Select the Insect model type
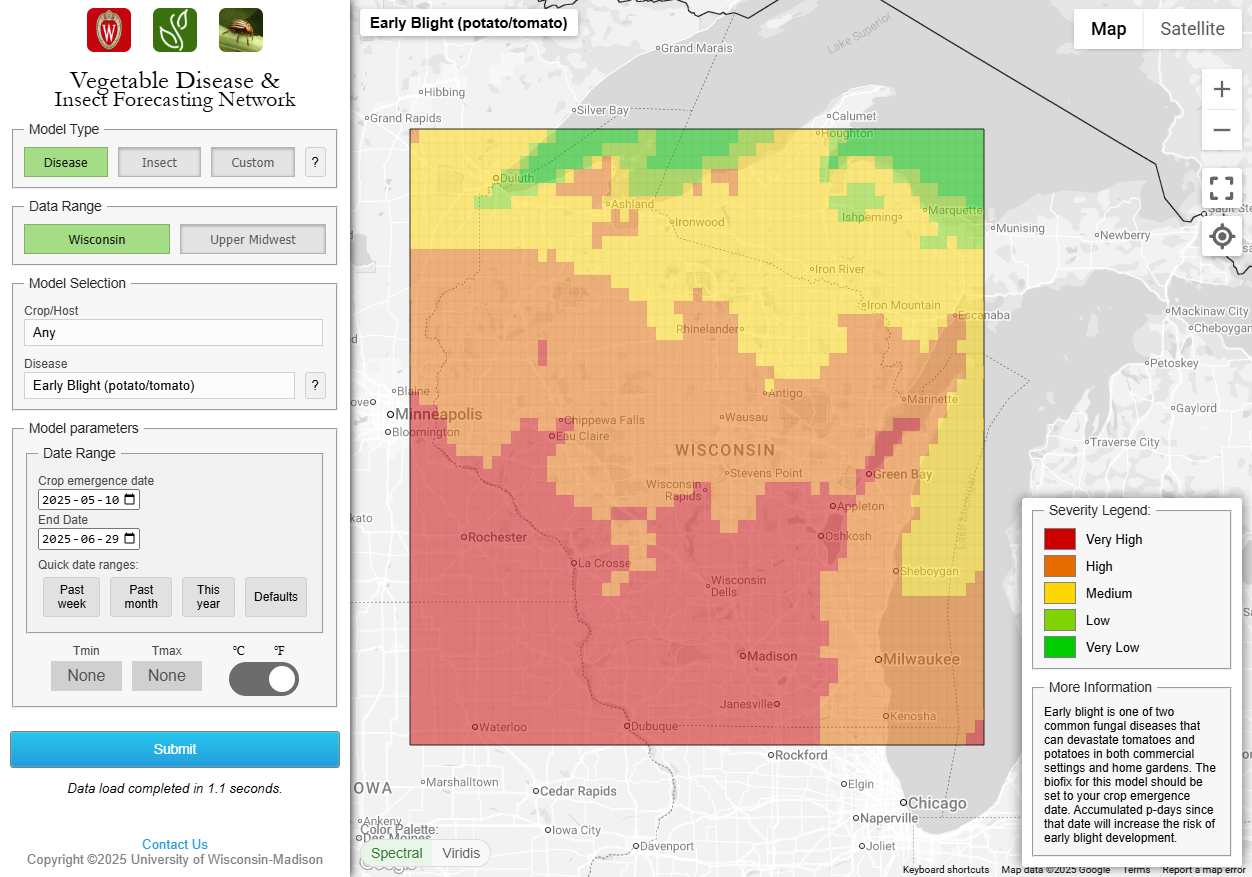Viewport: 1252px width, 877px height. 159,162
